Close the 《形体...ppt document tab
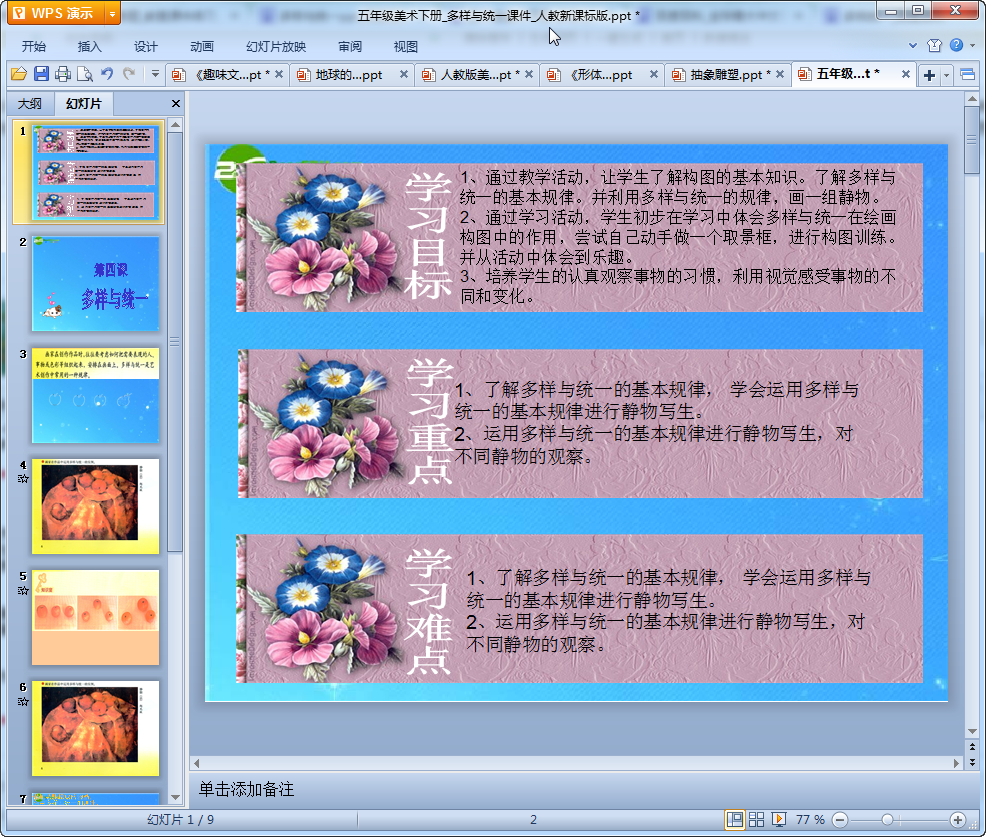Screen dimensions: 986x837 pos(654,74)
